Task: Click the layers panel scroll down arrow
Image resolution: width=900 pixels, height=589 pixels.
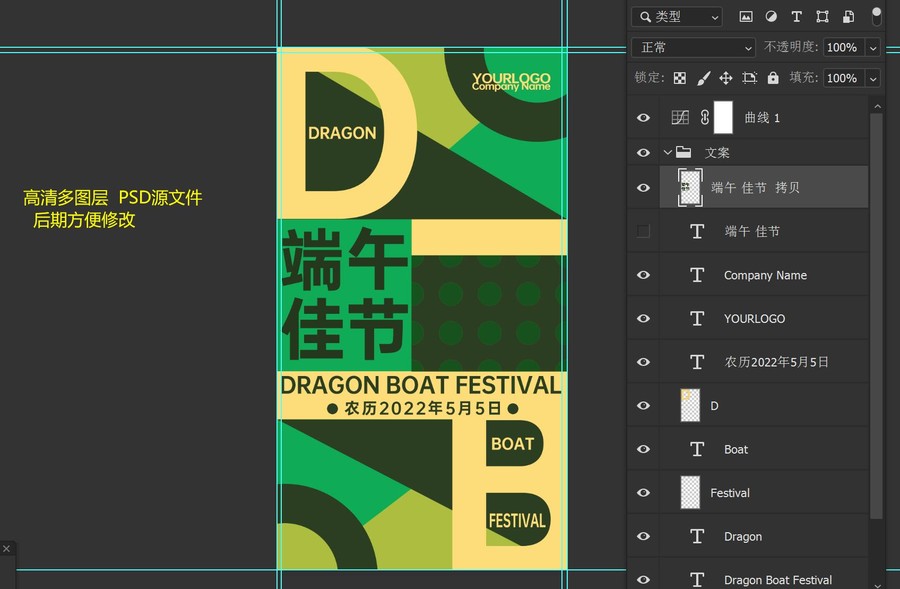Action: pyautogui.click(x=876, y=584)
